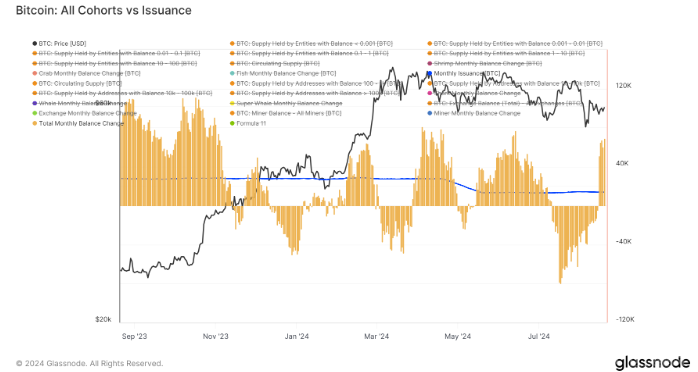Click the Mar '24 x-axis label
The width and height of the screenshot is (698, 372).
[377, 336]
